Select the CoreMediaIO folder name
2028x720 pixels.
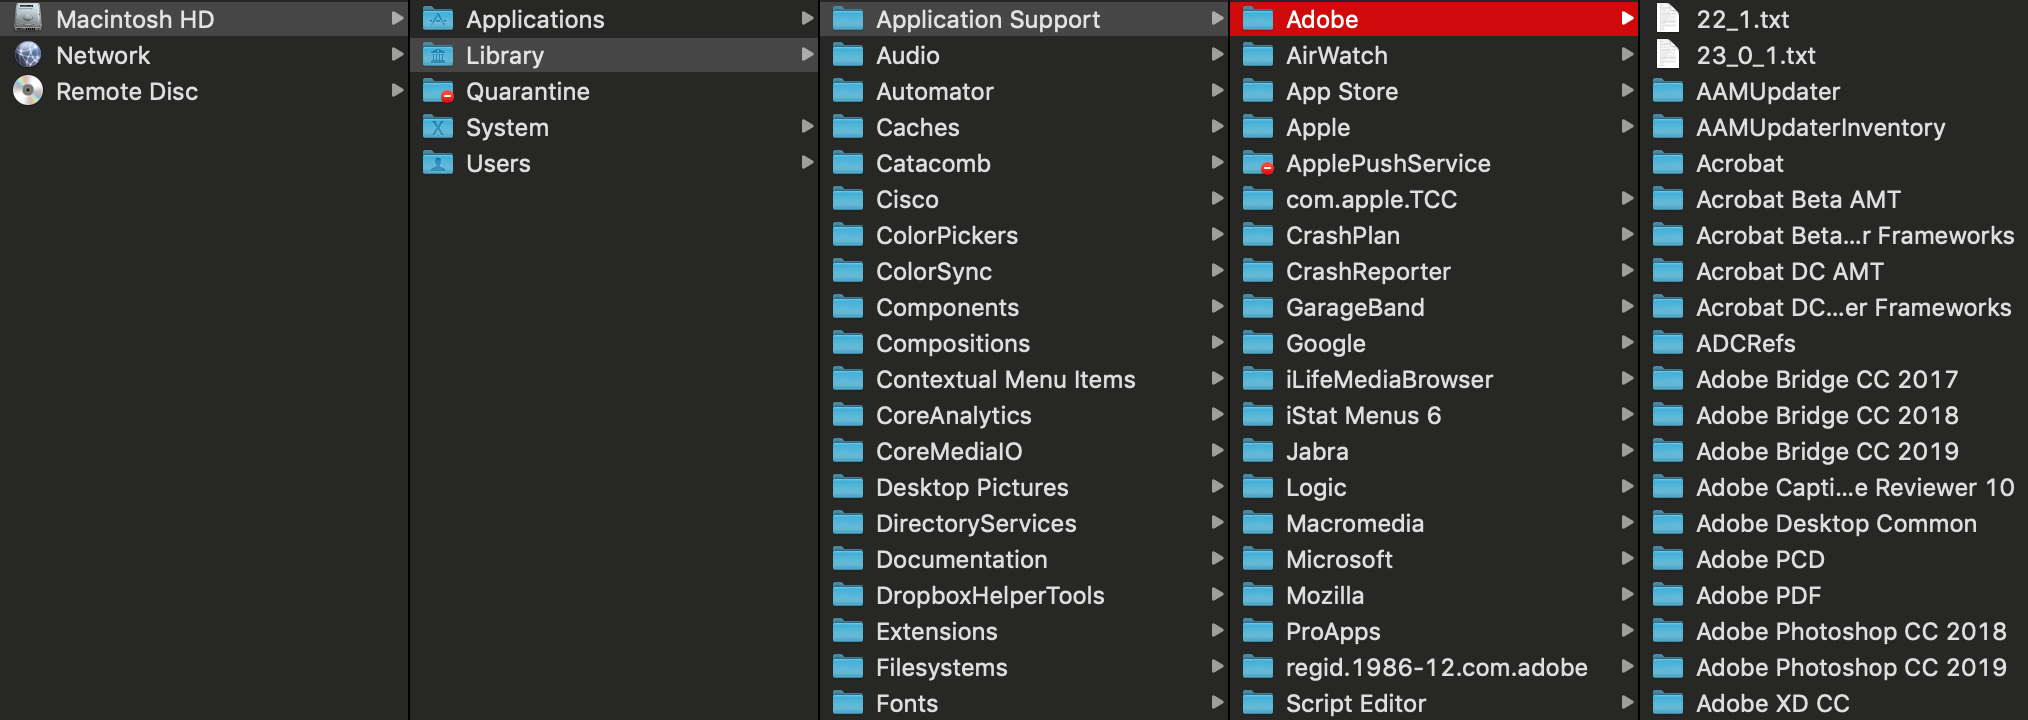949,451
